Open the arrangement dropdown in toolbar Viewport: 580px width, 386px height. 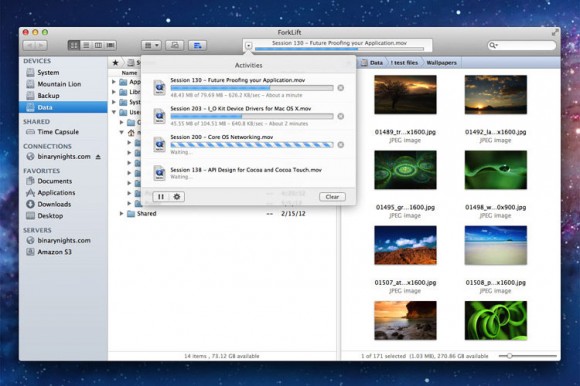pos(151,45)
